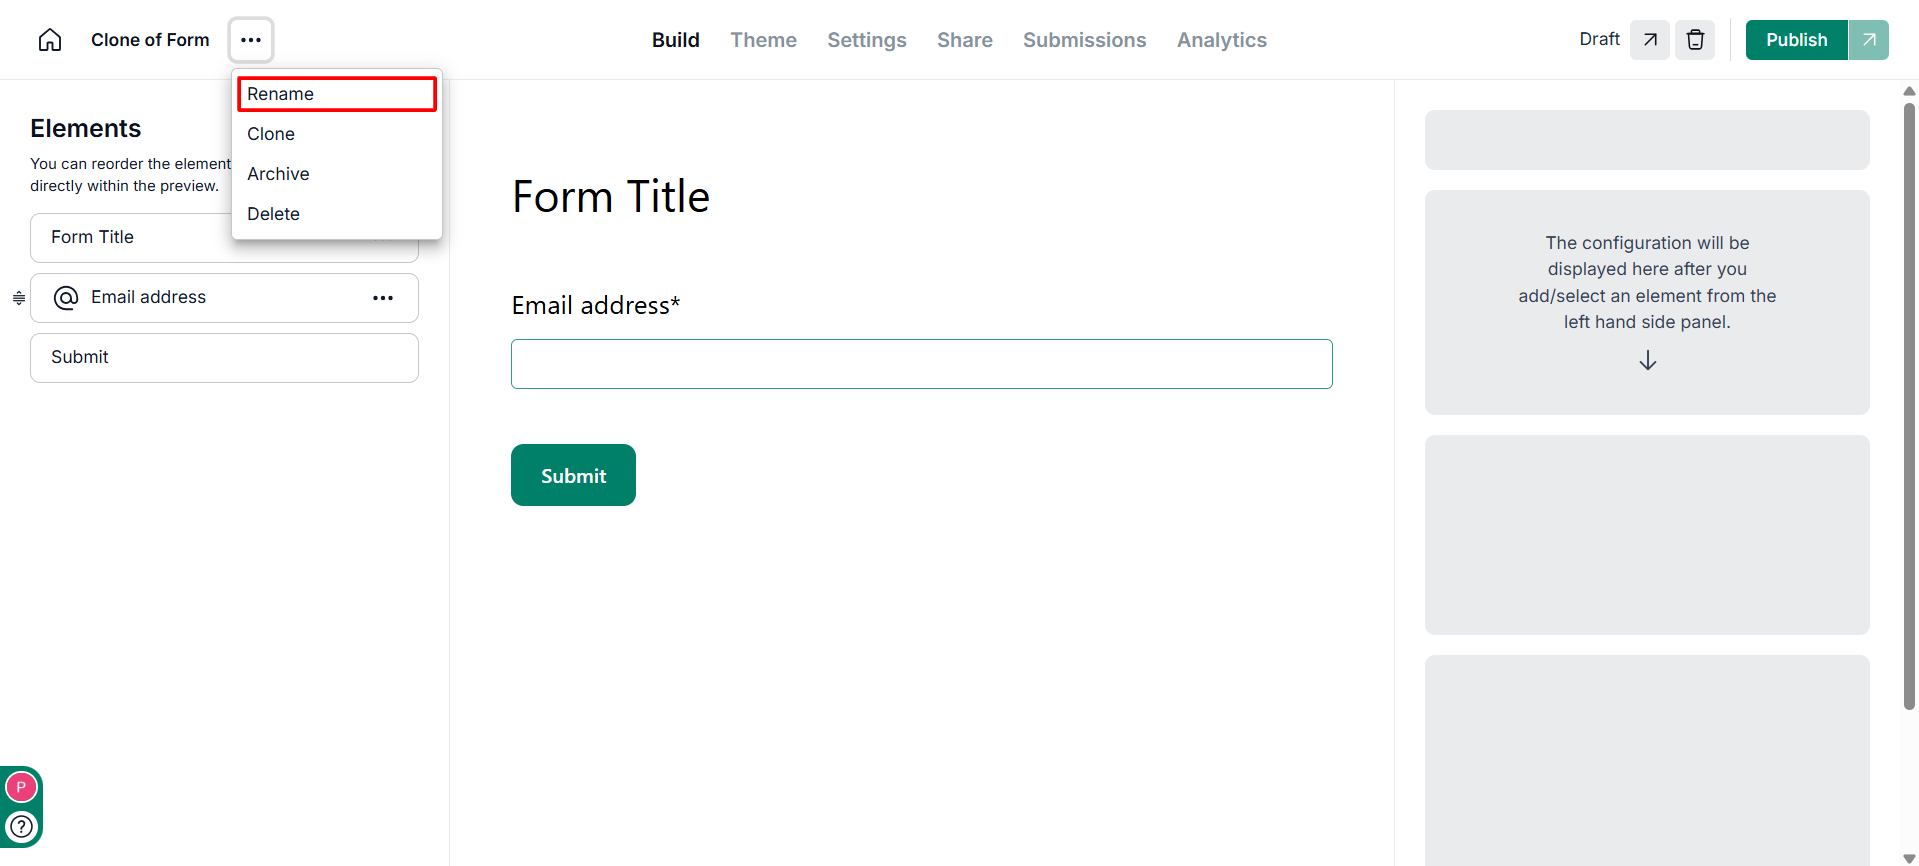
Task: Click the Publish split arrow icon
Action: coord(1868,40)
